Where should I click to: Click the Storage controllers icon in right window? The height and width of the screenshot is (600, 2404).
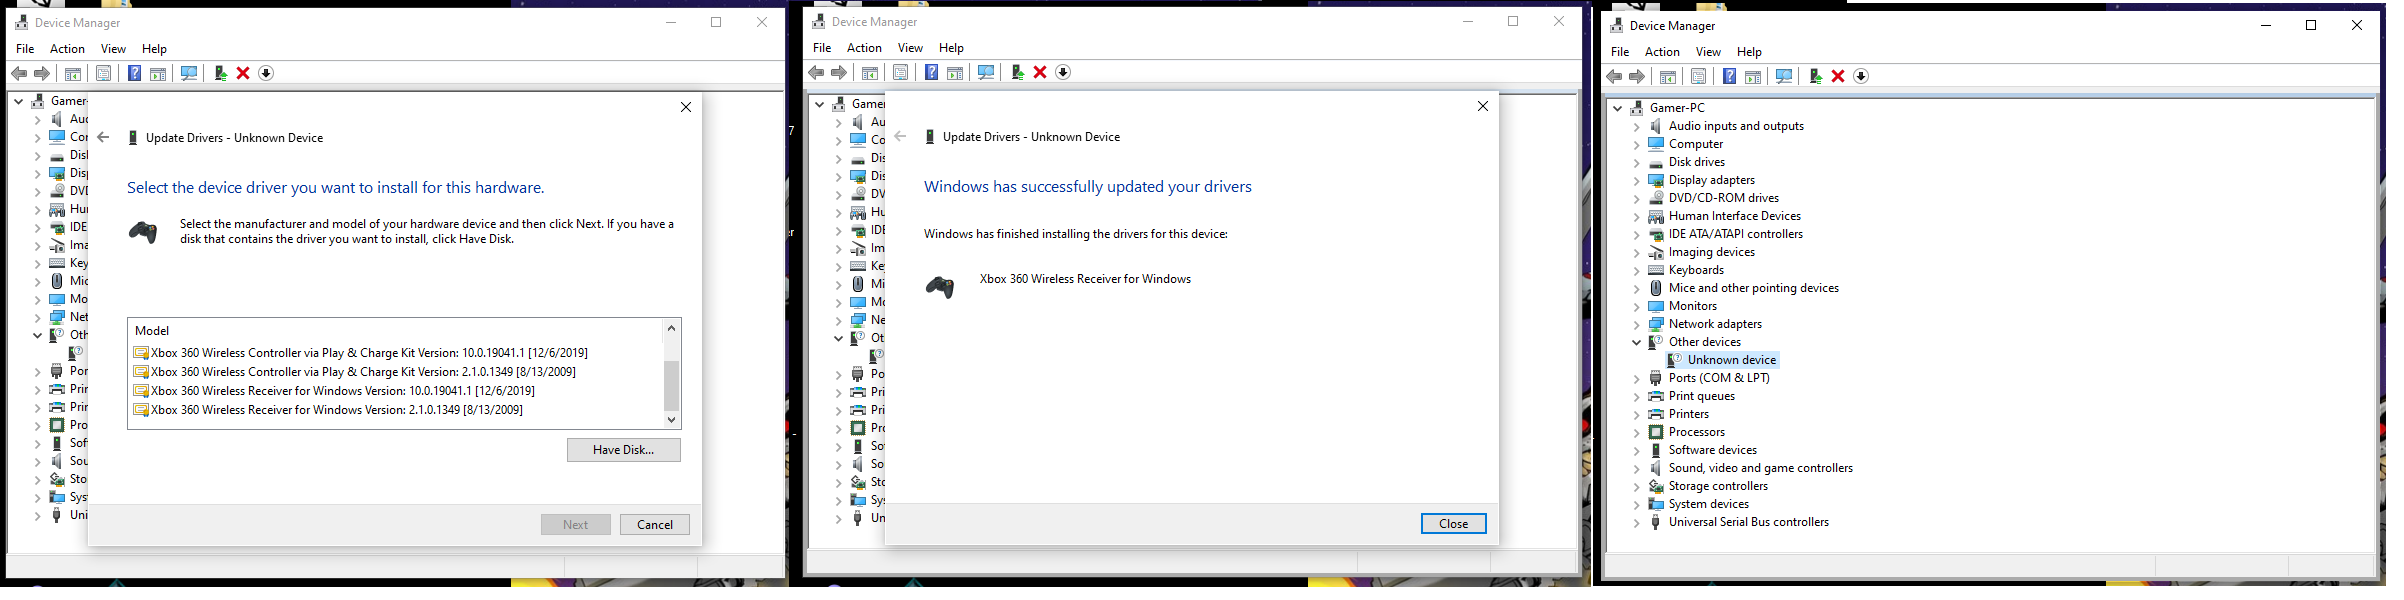click(1656, 486)
